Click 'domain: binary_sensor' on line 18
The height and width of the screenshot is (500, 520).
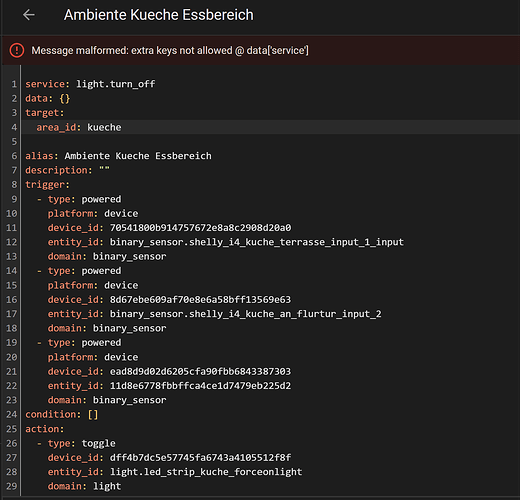[x=107, y=329]
